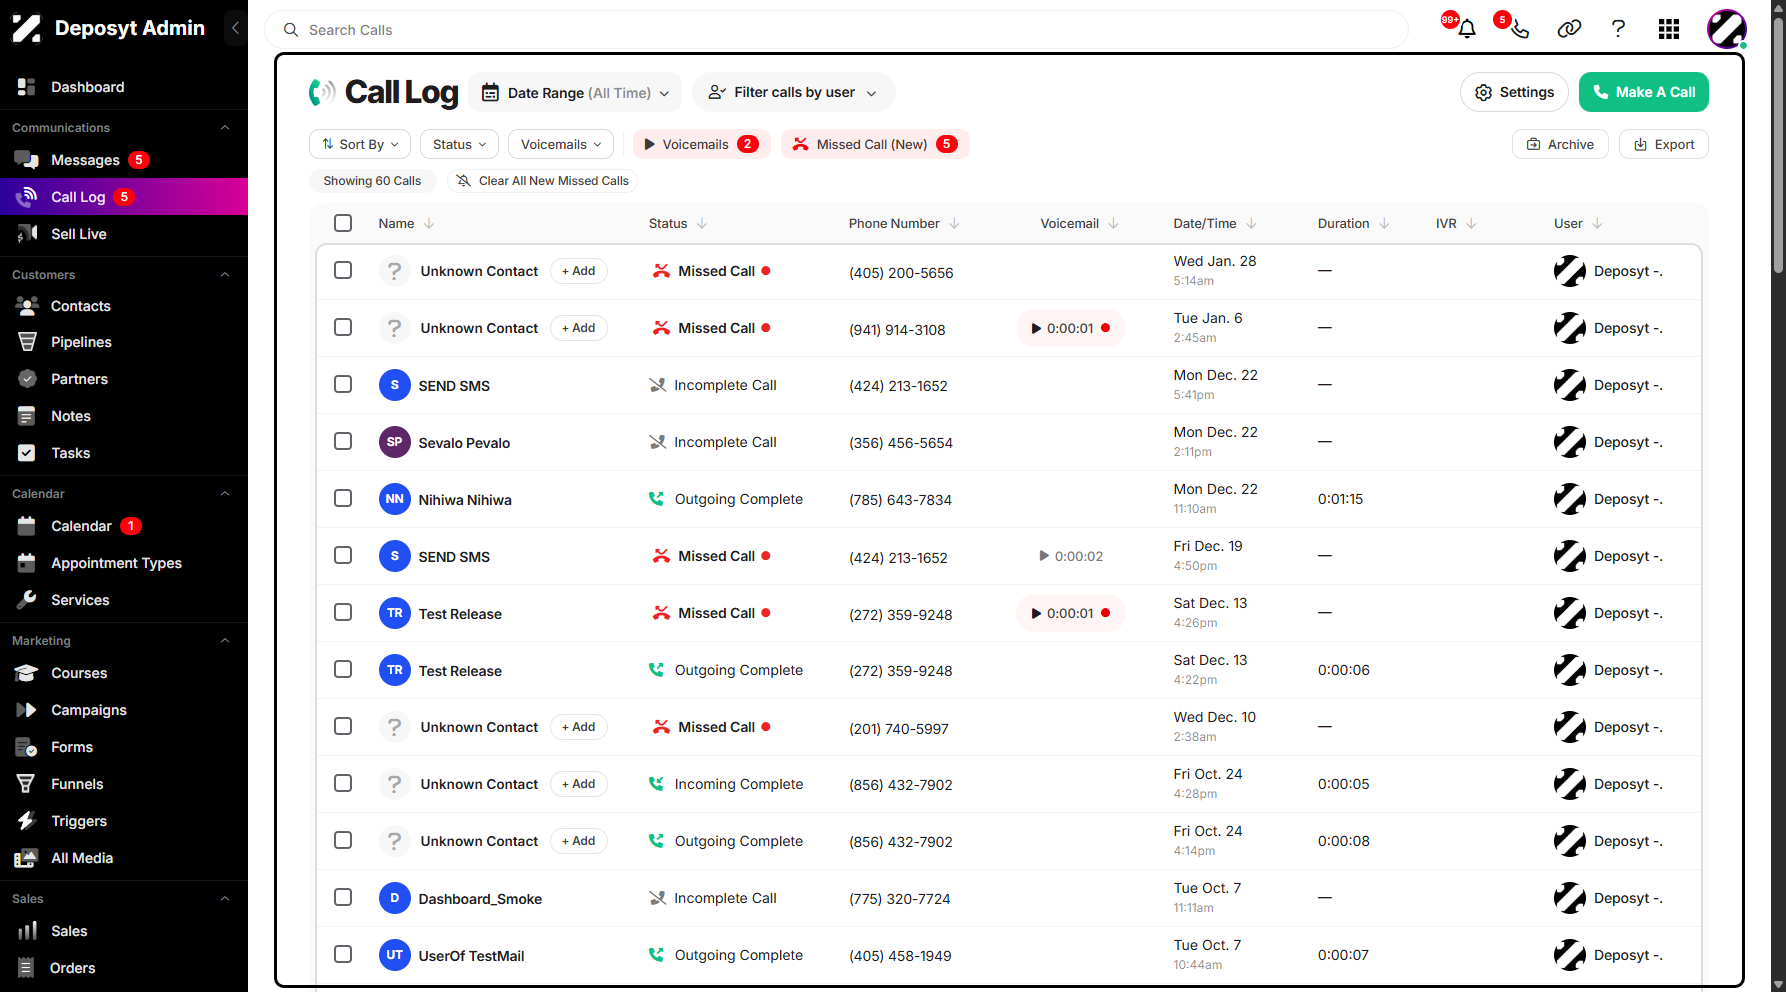Viewport: 1786px width, 992px height.
Task: Open the apps grid icon
Action: pyautogui.click(x=1669, y=29)
